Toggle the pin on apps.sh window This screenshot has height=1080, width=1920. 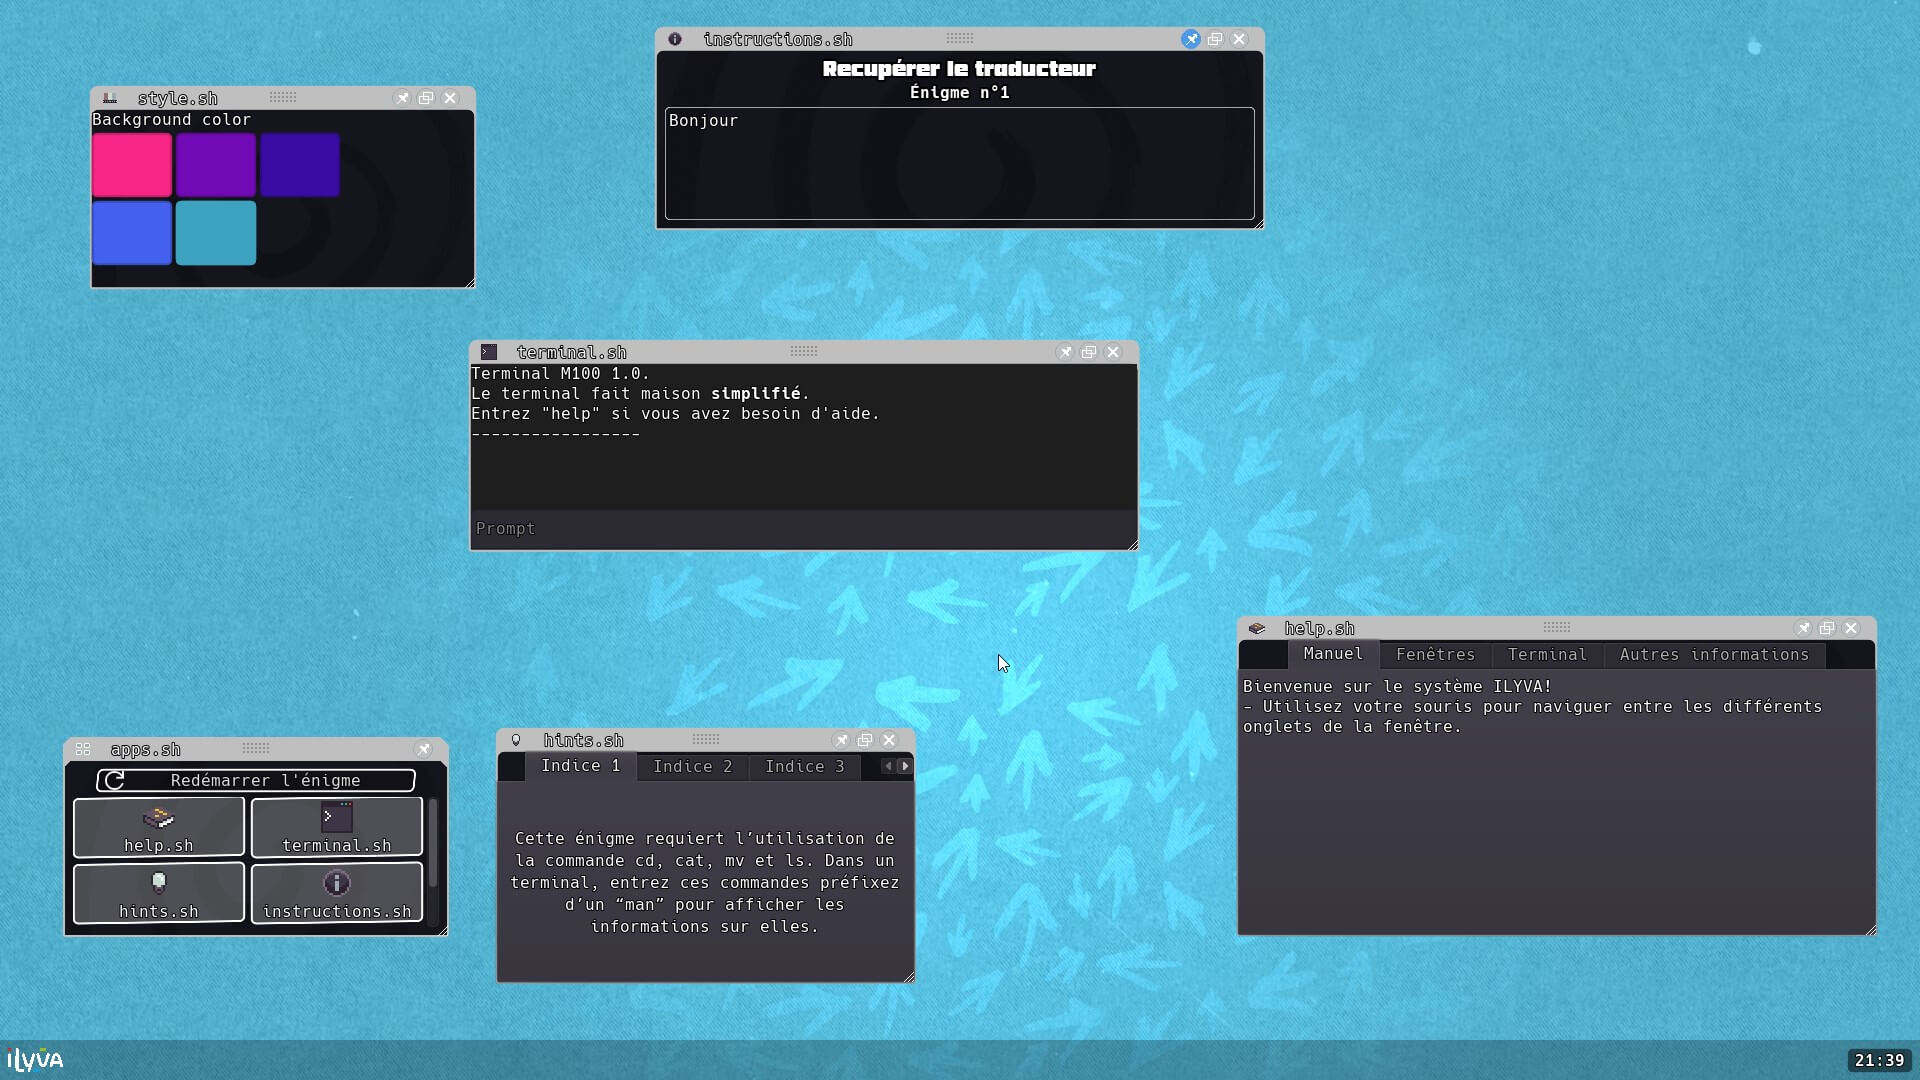point(424,749)
